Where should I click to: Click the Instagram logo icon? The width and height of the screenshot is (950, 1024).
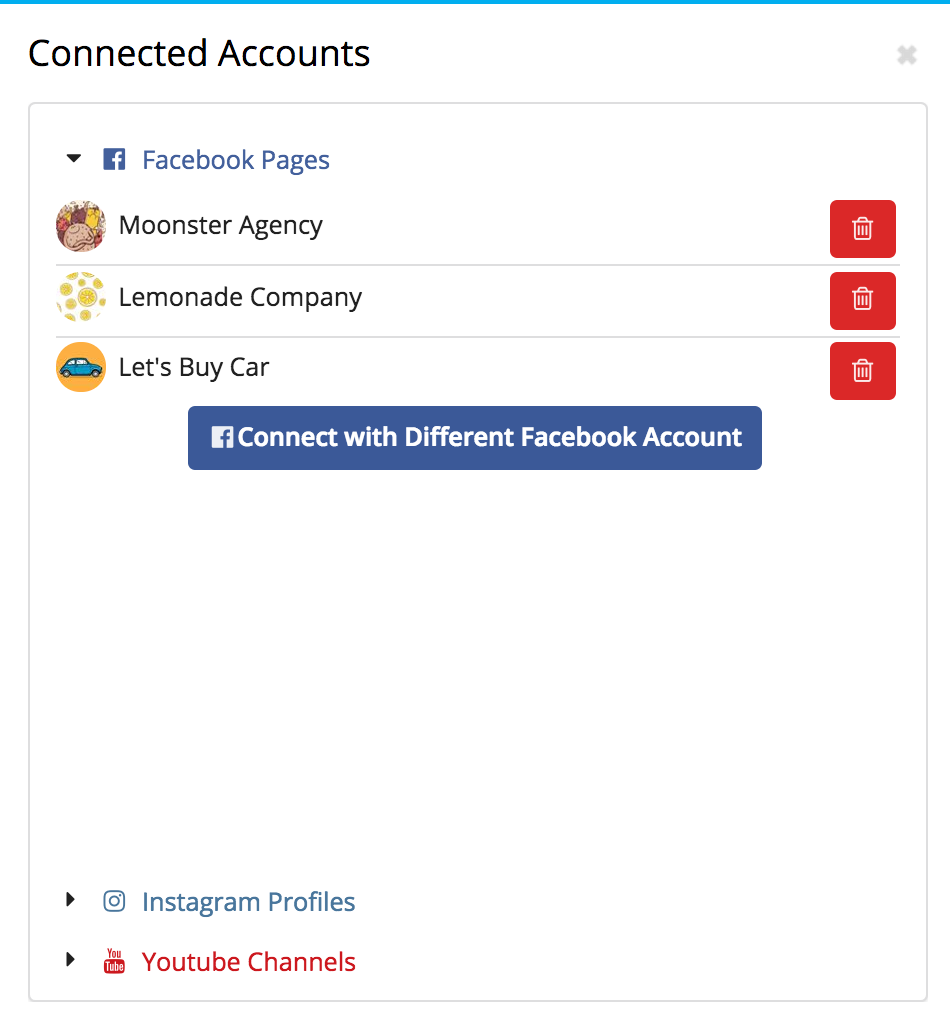click(114, 901)
